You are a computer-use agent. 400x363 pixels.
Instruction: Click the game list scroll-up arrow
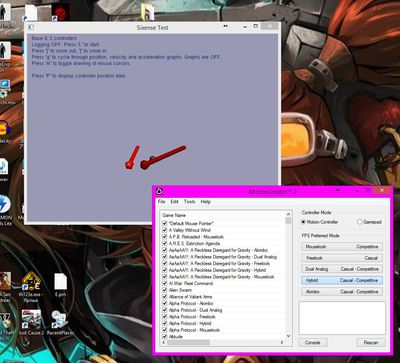click(288, 214)
